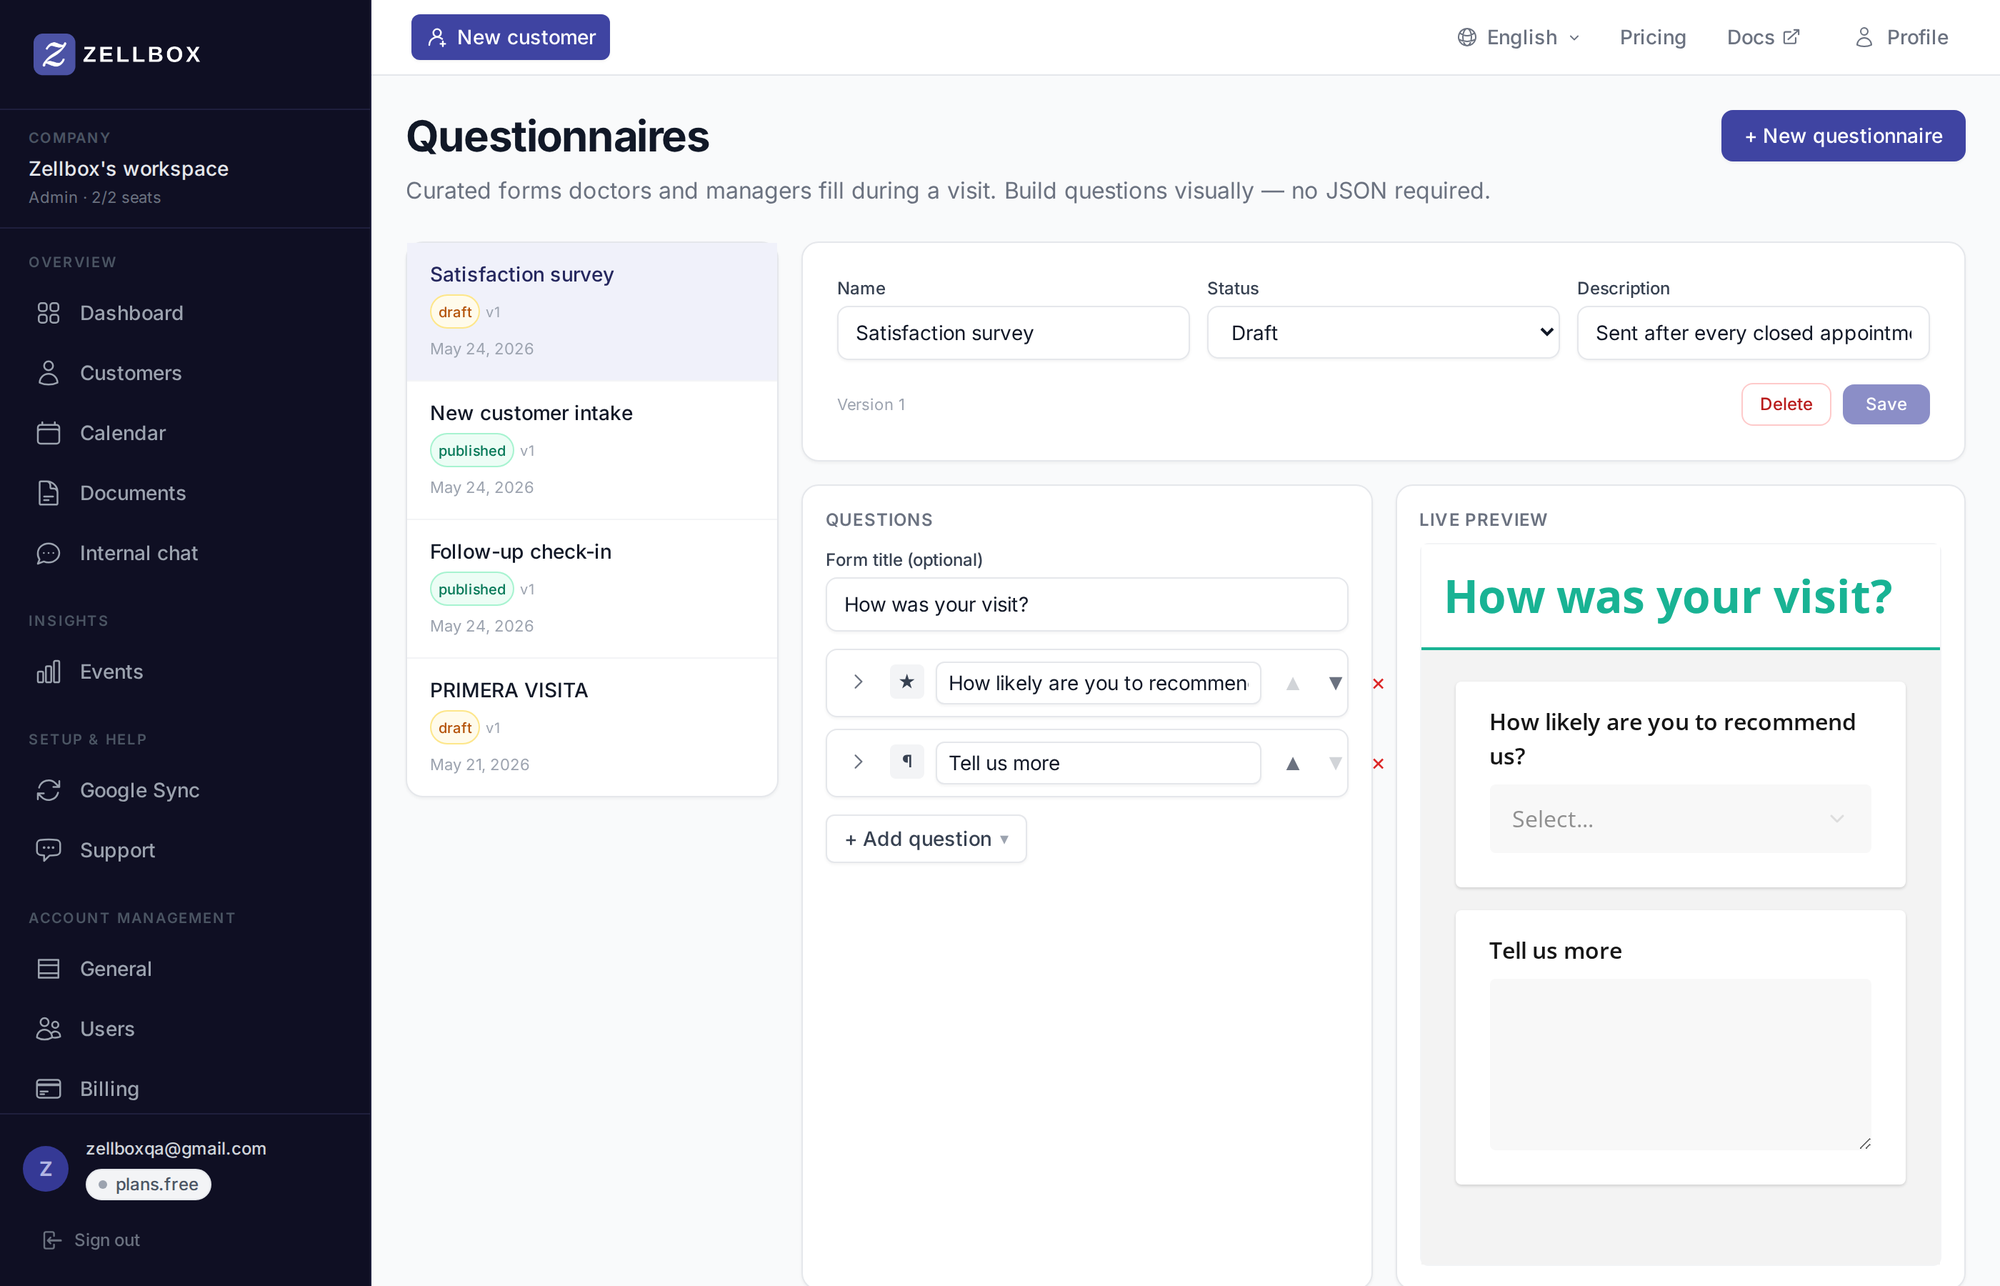2000x1286 pixels.
Task: Click the Description input field
Action: click(1753, 333)
